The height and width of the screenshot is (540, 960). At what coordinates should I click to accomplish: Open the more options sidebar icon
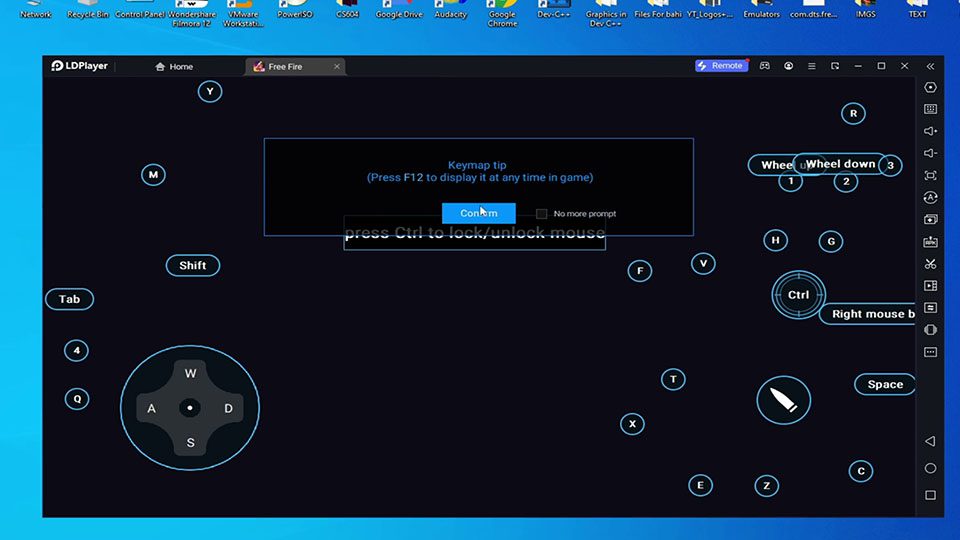[x=930, y=352]
